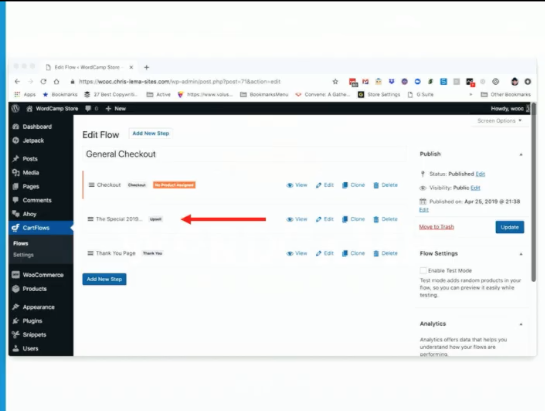This screenshot has height=411, width=545.
Task: Open CartFlows Settings submenu
Action: coord(23,255)
